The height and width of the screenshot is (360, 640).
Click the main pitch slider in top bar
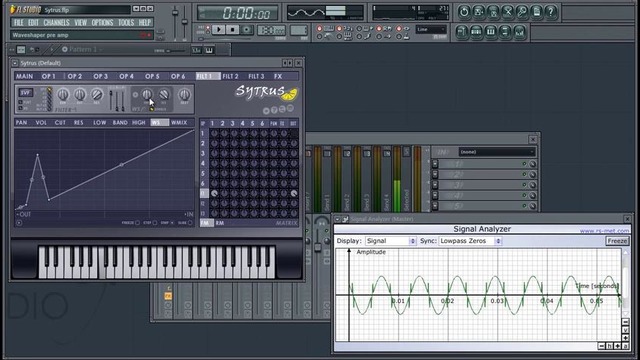[x=184, y=22]
